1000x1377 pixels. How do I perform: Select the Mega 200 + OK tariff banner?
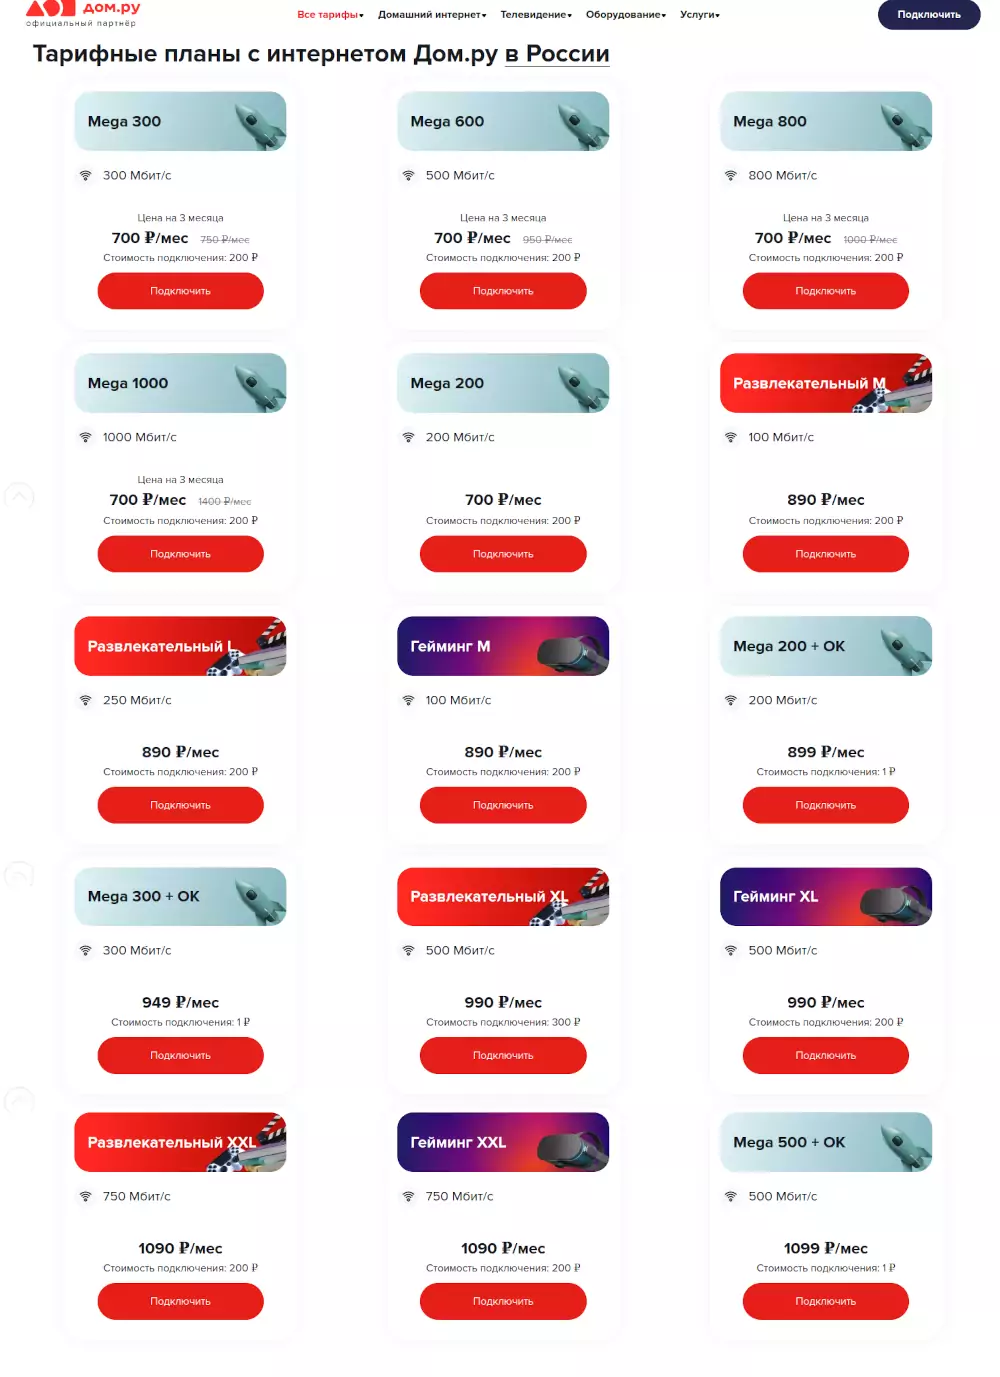(x=826, y=646)
